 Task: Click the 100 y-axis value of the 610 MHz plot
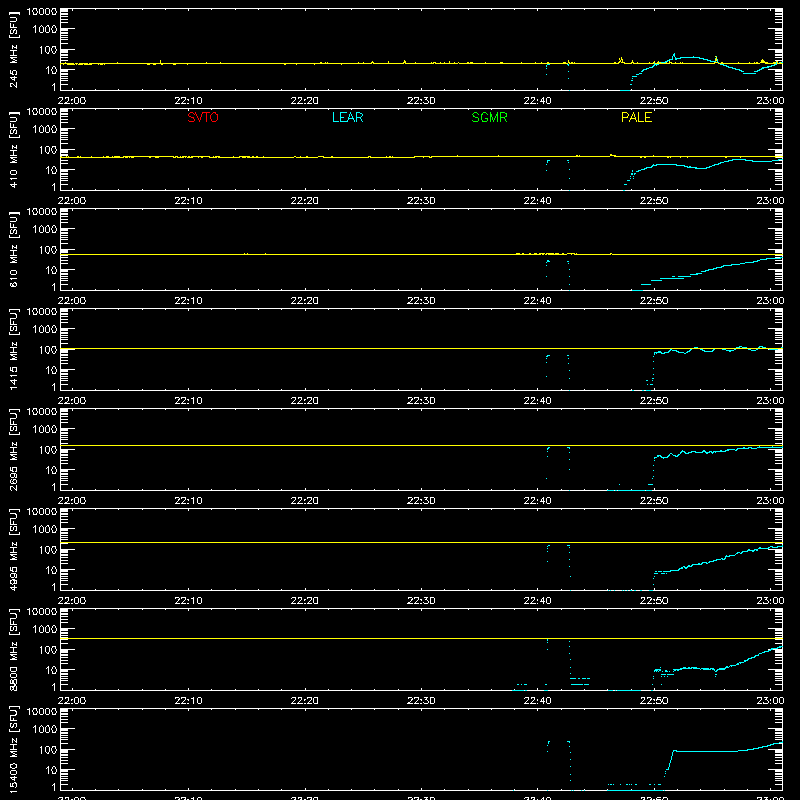pos(48,250)
